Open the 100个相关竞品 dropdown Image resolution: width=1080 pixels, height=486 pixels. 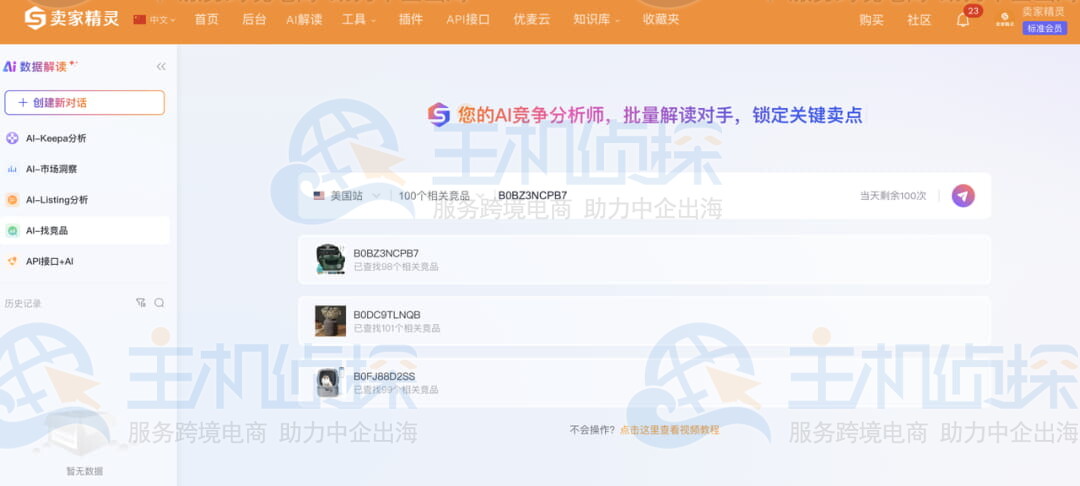click(x=440, y=196)
